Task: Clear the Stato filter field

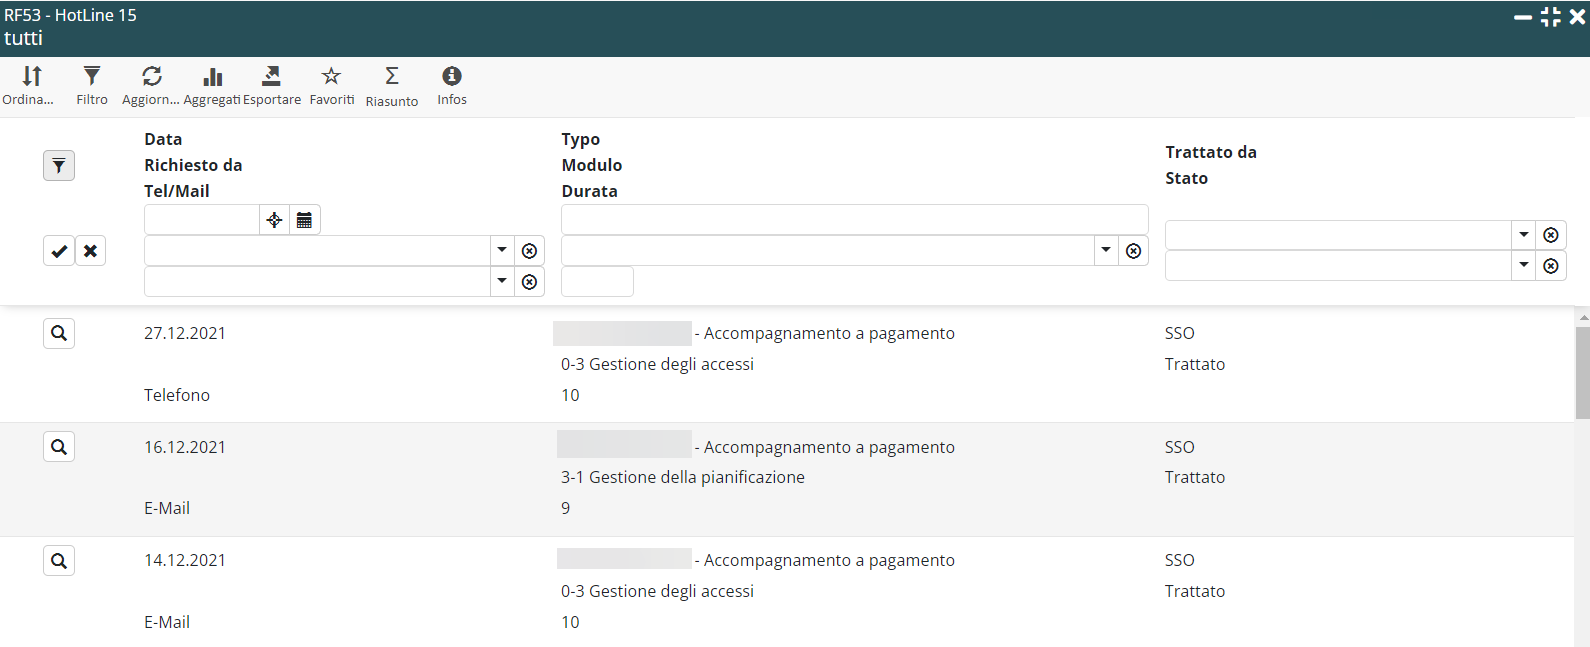Action: click(1551, 266)
